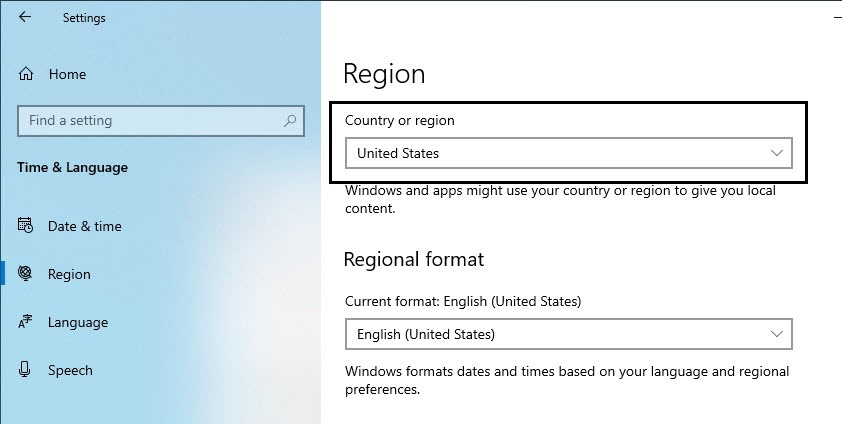Click the chevron on the regional format box
842x424 pixels.
tap(777, 334)
